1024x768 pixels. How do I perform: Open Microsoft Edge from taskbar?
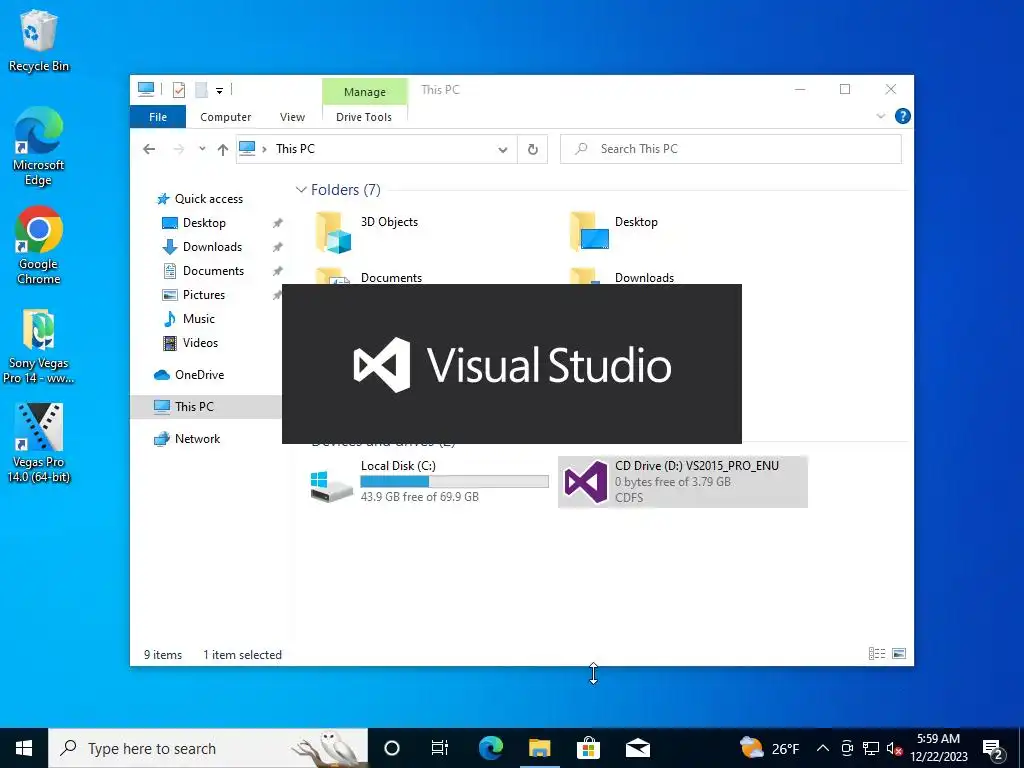(490, 748)
